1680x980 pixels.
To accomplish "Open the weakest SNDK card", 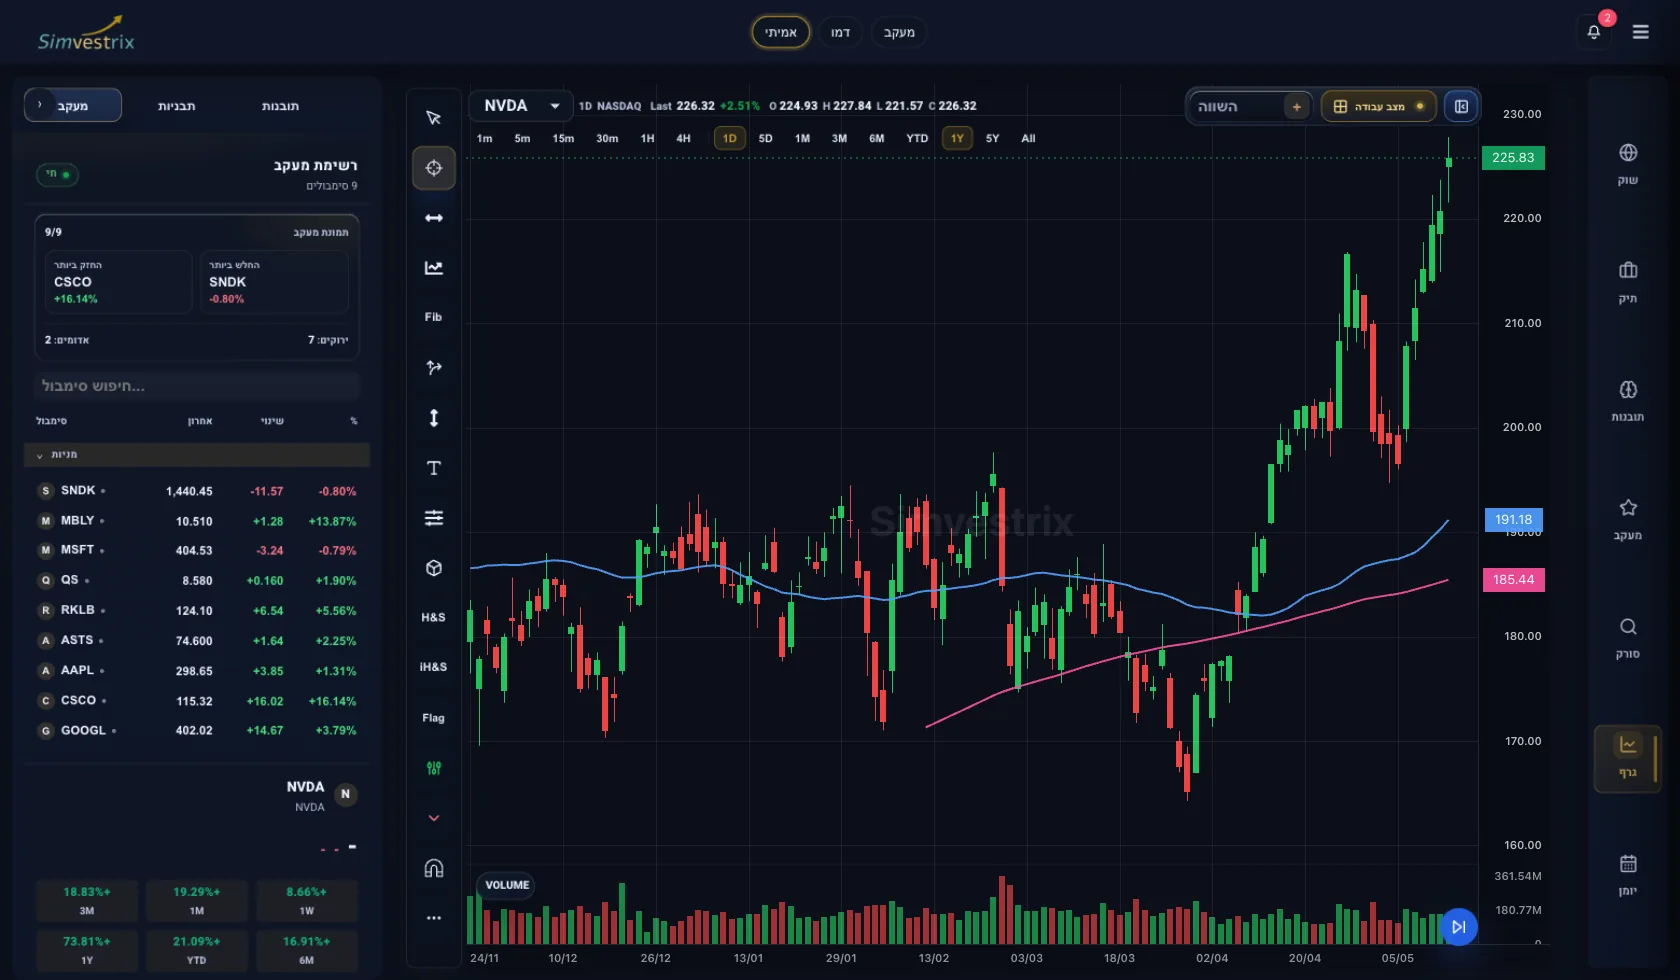I will click(x=274, y=282).
